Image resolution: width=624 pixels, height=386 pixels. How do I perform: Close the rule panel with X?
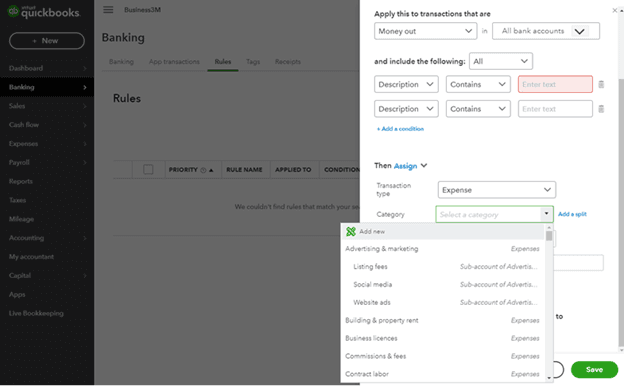(x=614, y=10)
